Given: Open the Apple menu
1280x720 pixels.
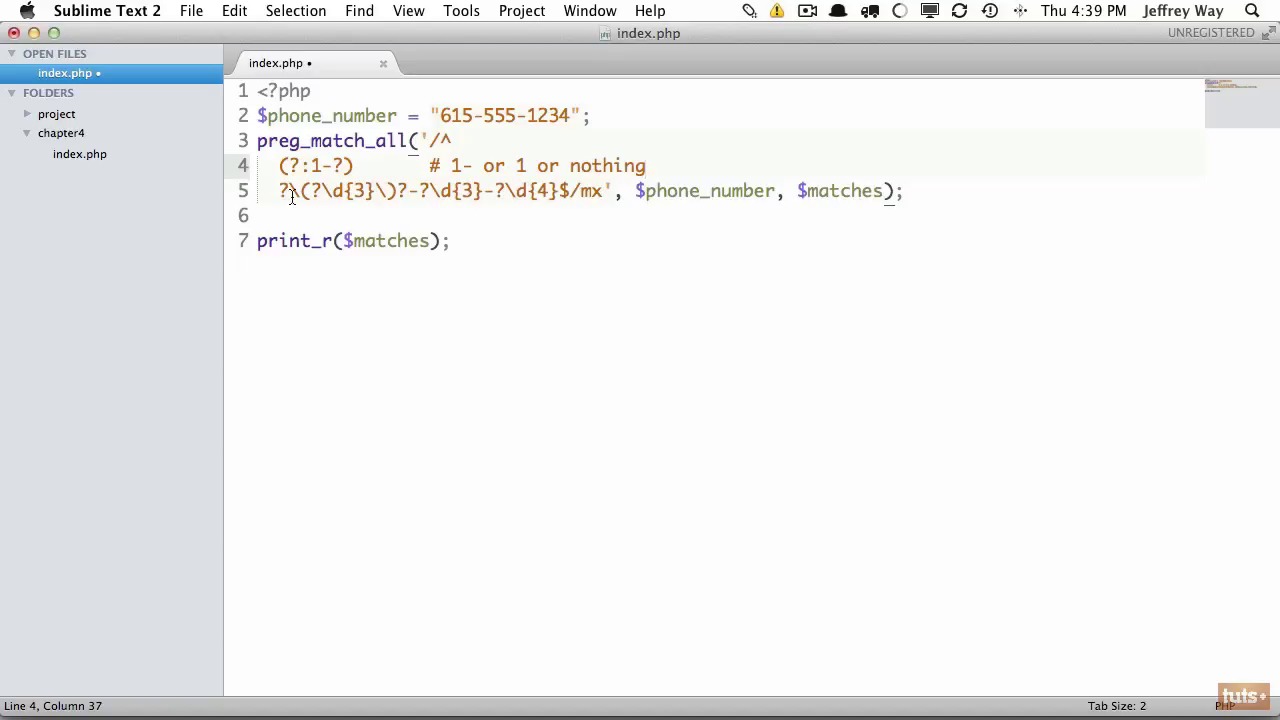Looking at the screenshot, I should (27, 11).
